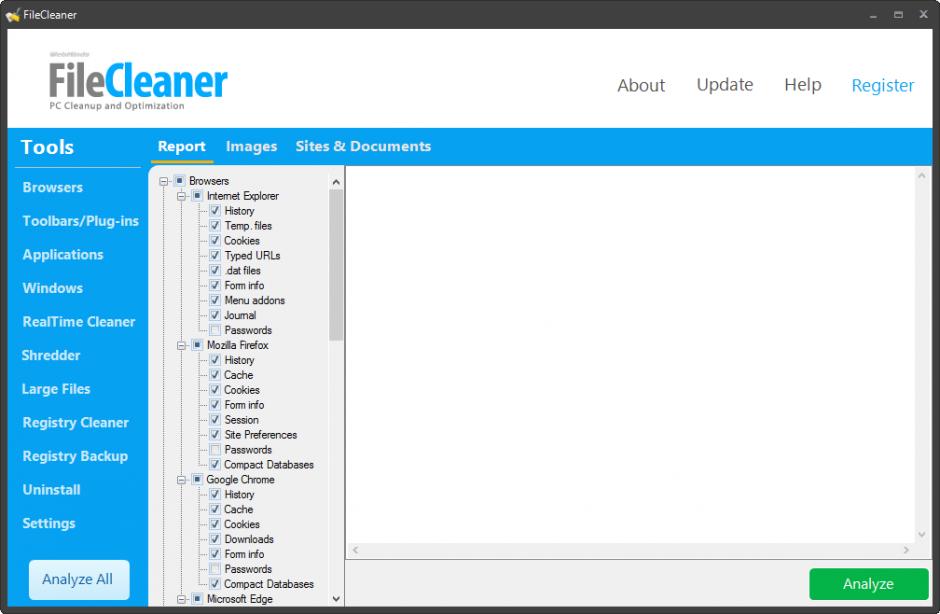Uncheck Typed URLs checkbox
The width and height of the screenshot is (940, 614).
[215, 255]
